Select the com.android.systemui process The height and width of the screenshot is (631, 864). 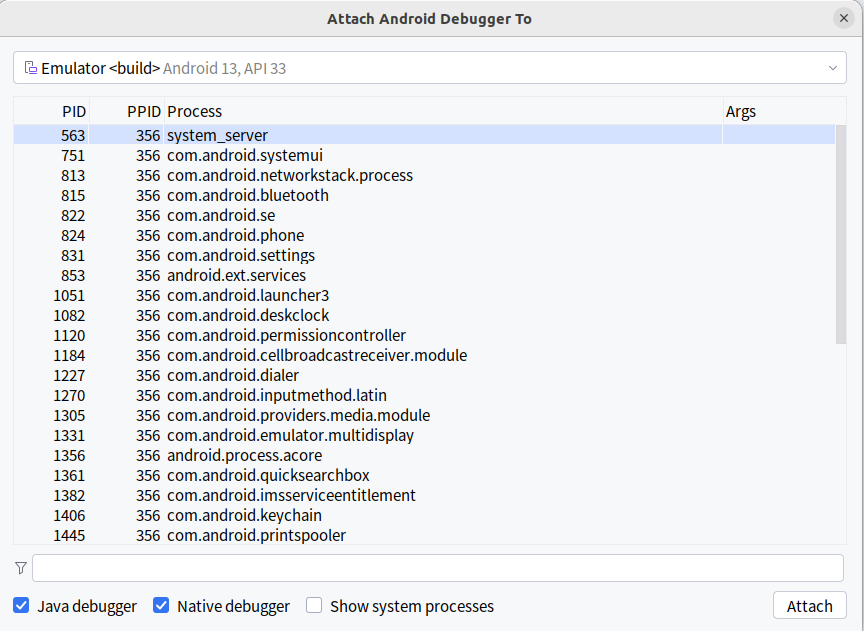click(424, 155)
